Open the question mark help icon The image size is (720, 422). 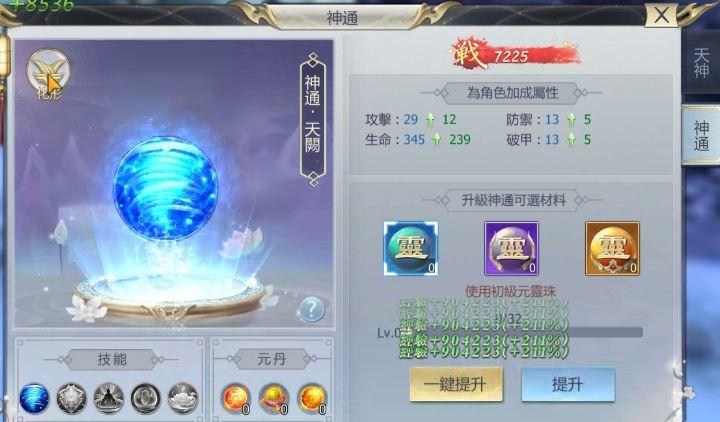click(310, 309)
